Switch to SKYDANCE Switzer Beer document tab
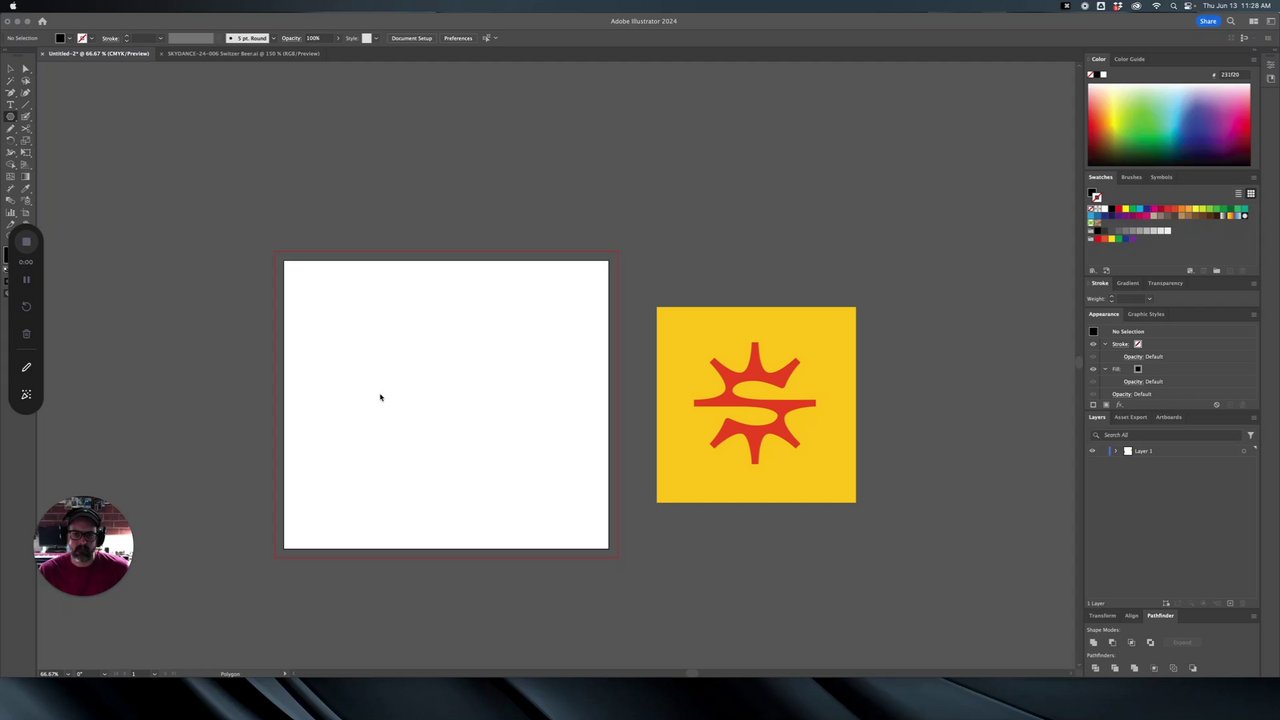Viewport: 1280px width, 720px height. tap(244, 53)
